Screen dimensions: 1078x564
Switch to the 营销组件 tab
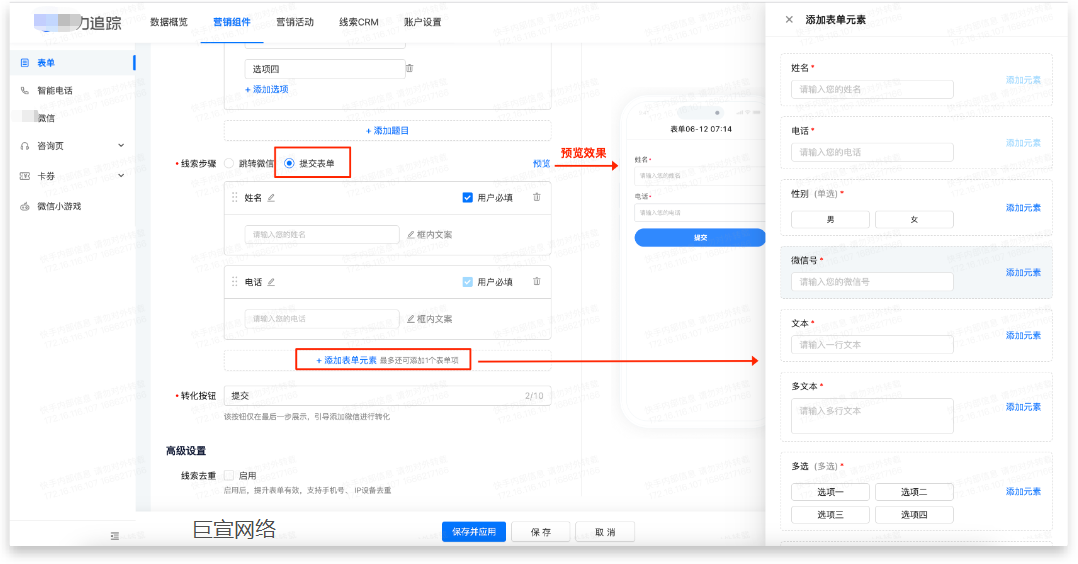[232, 22]
